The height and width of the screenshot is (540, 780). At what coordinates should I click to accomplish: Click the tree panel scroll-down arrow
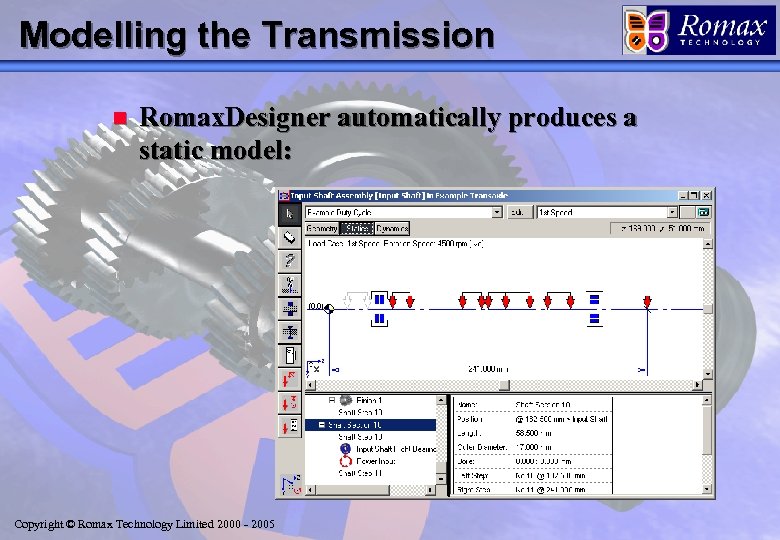441,478
